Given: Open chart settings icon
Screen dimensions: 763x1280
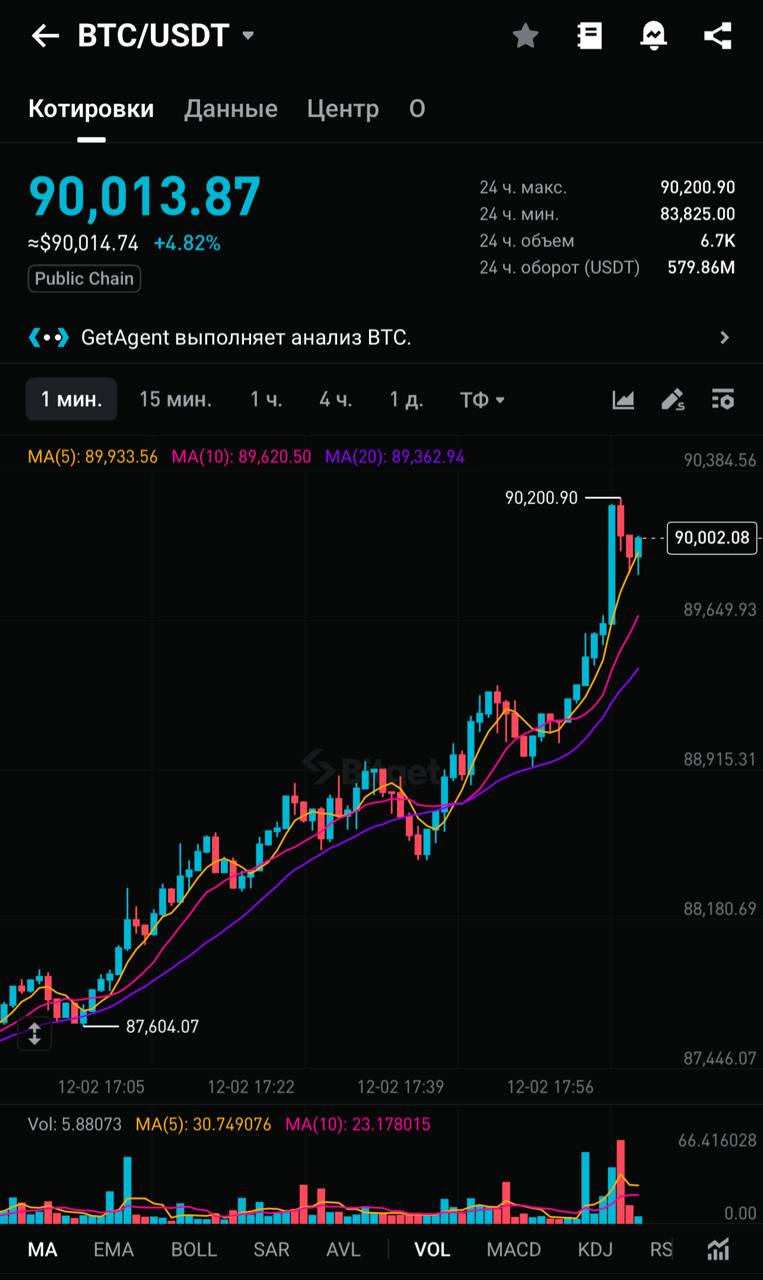Looking at the screenshot, I should (722, 400).
